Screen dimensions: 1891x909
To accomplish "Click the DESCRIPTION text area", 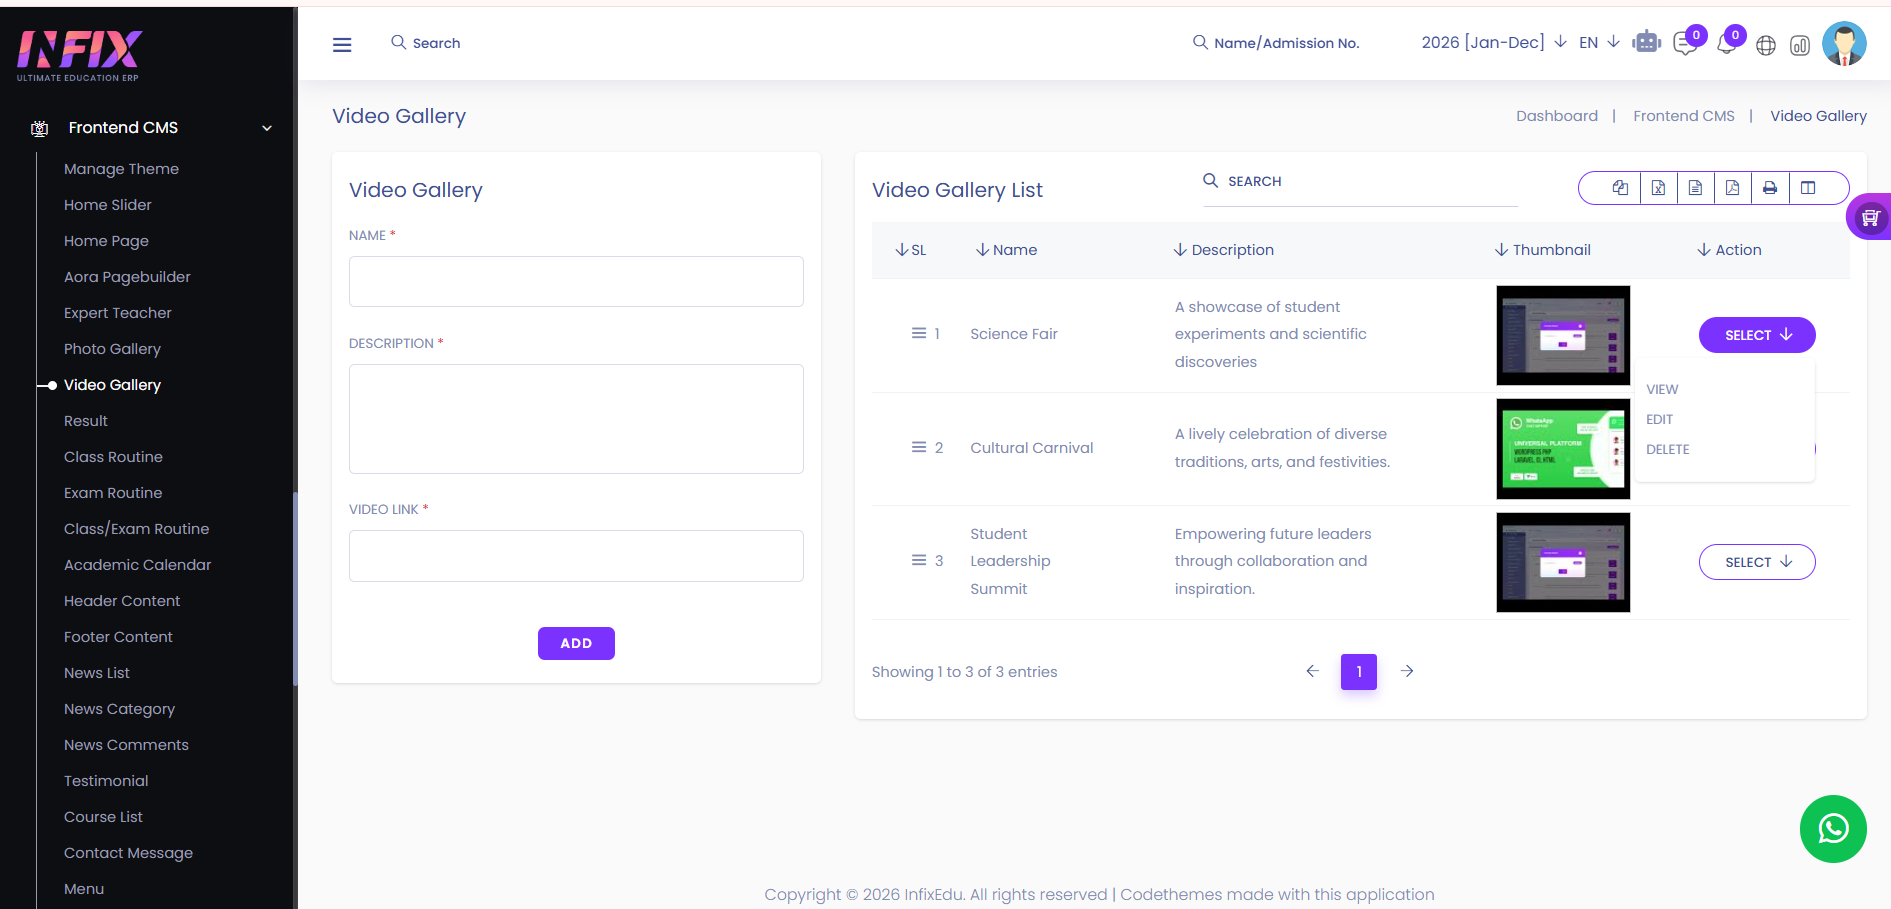I will coord(576,419).
